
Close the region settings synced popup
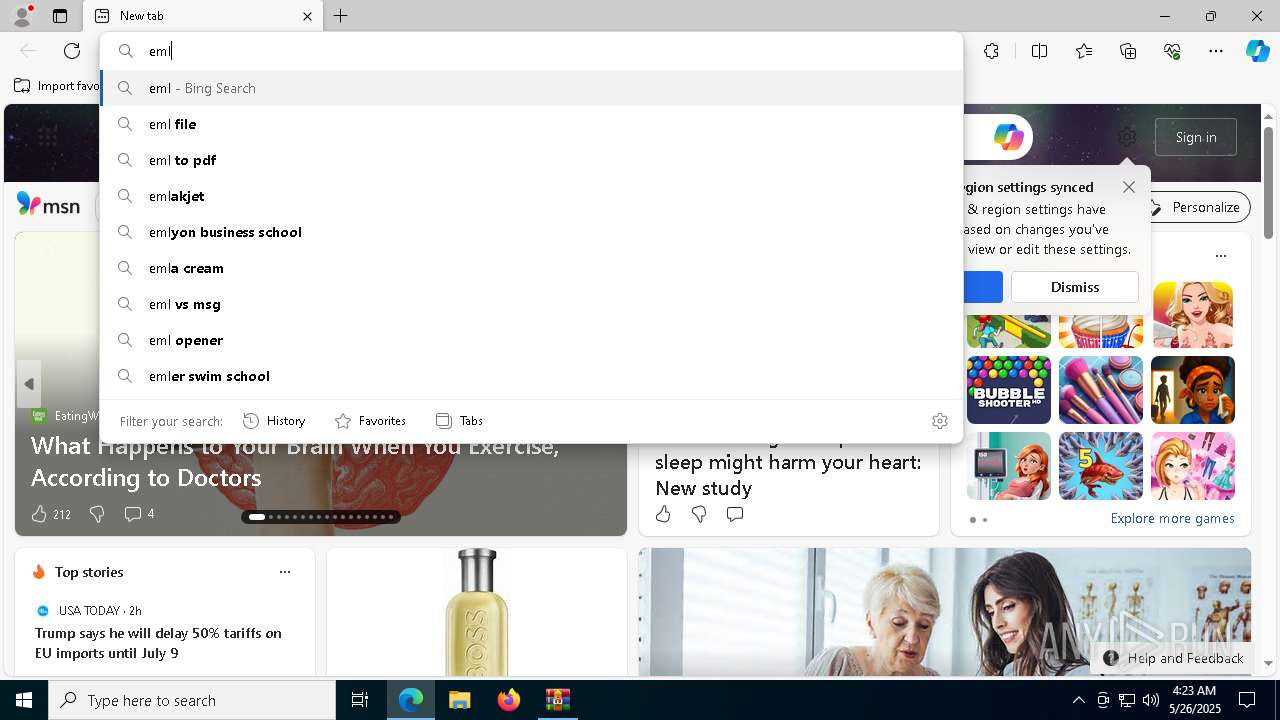[1129, 187]
